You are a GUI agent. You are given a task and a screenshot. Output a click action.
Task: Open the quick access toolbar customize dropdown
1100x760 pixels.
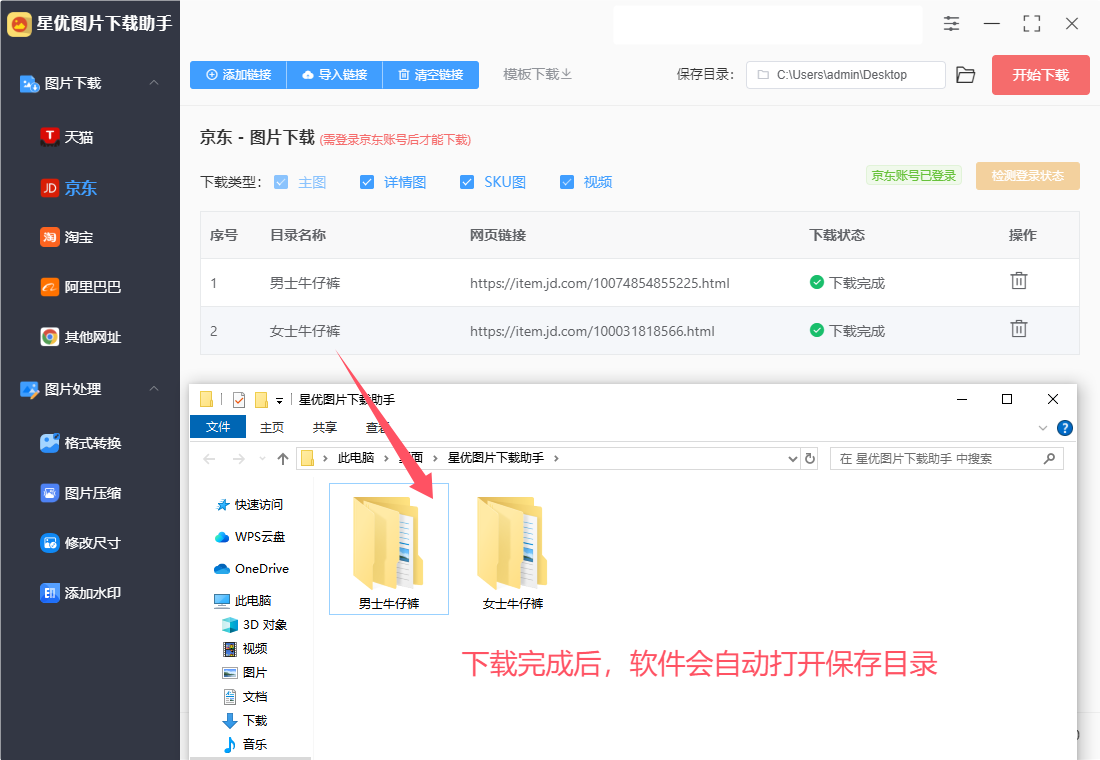279,401
